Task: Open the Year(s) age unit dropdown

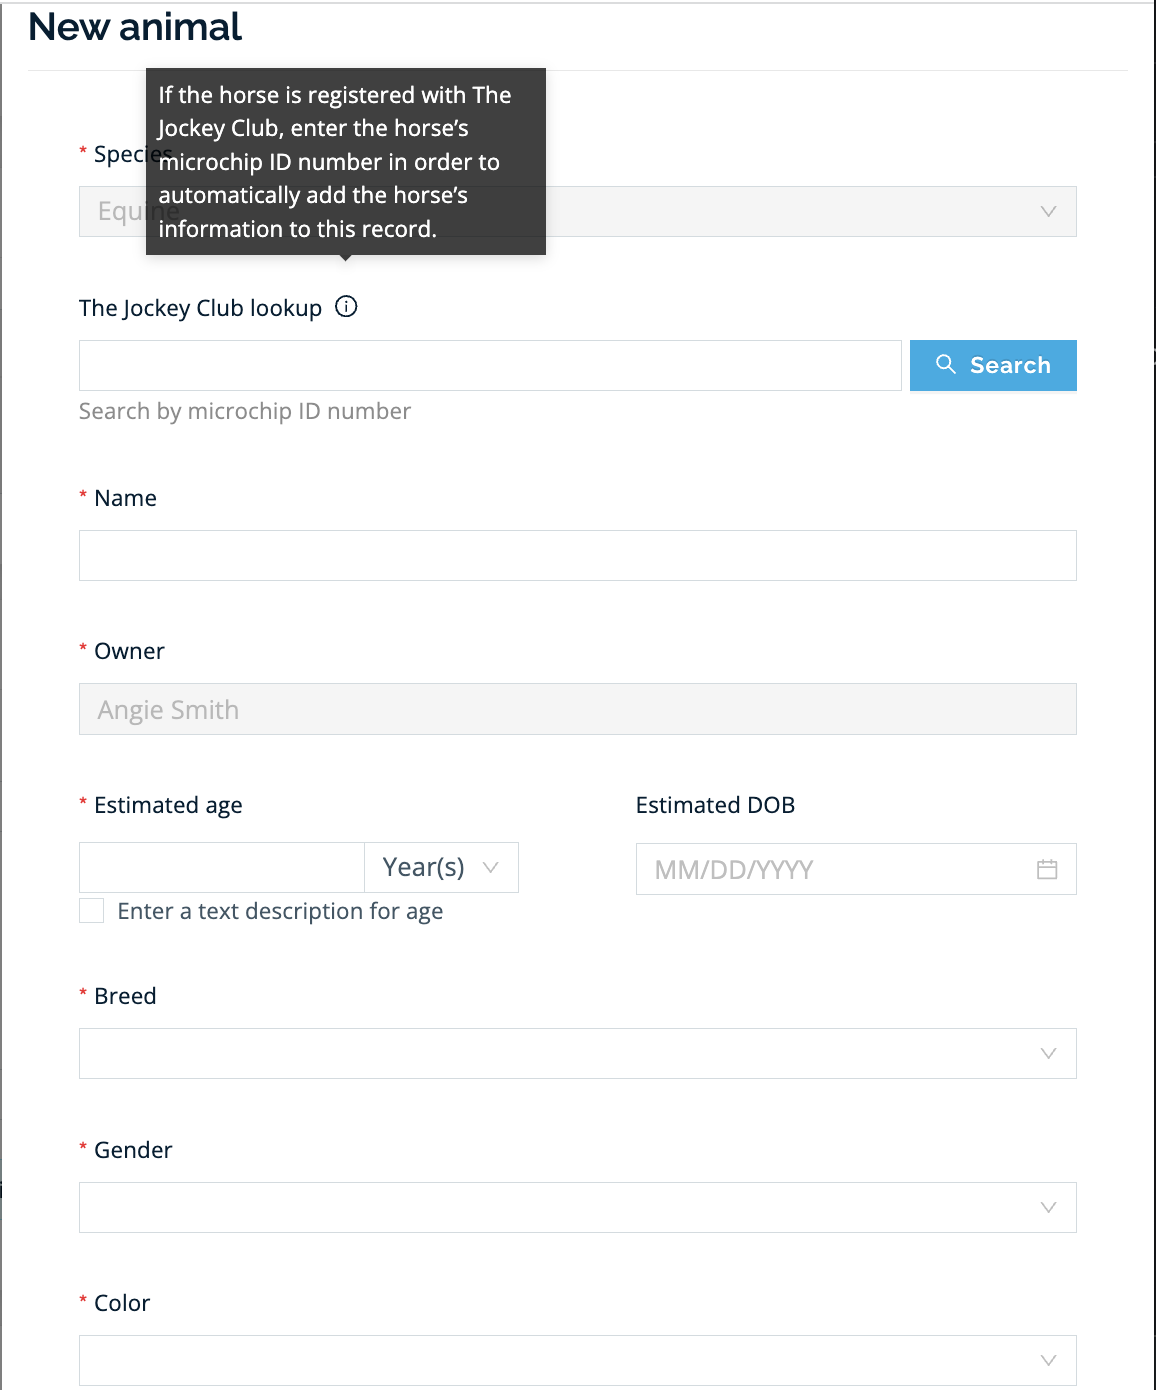Action: 441,867
